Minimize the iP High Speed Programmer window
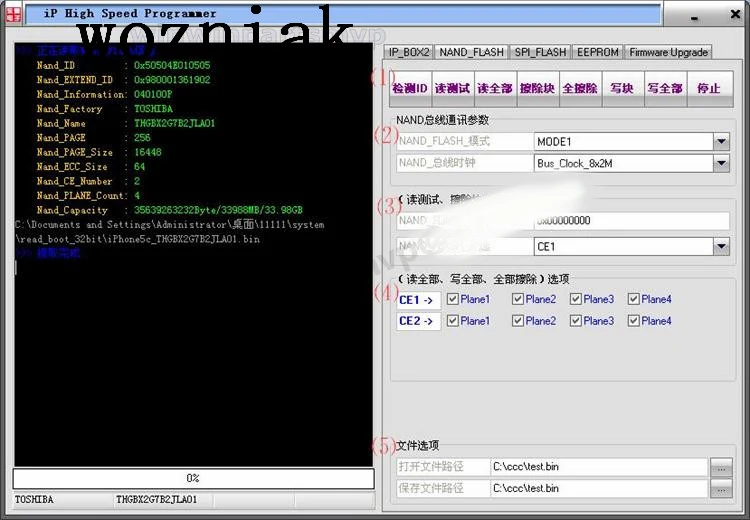750x520 pixels. pyautogui.click(x=695, y=17)
